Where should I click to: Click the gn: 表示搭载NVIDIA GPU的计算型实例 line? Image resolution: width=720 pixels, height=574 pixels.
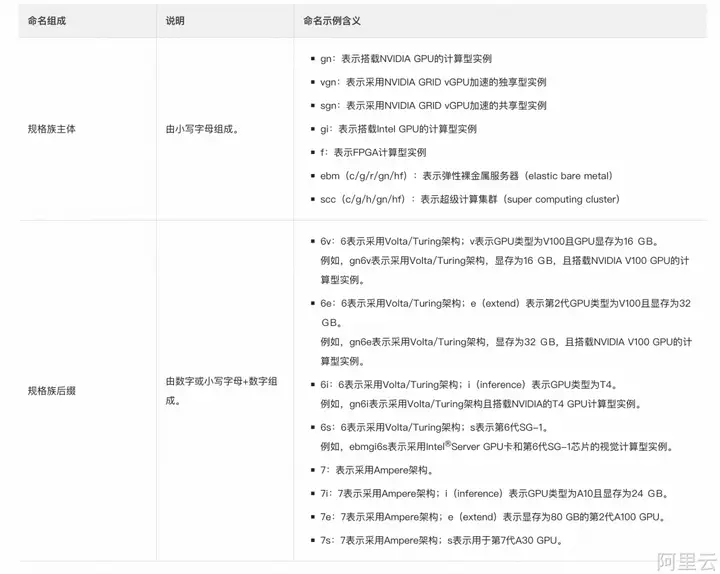click(406, 59)
